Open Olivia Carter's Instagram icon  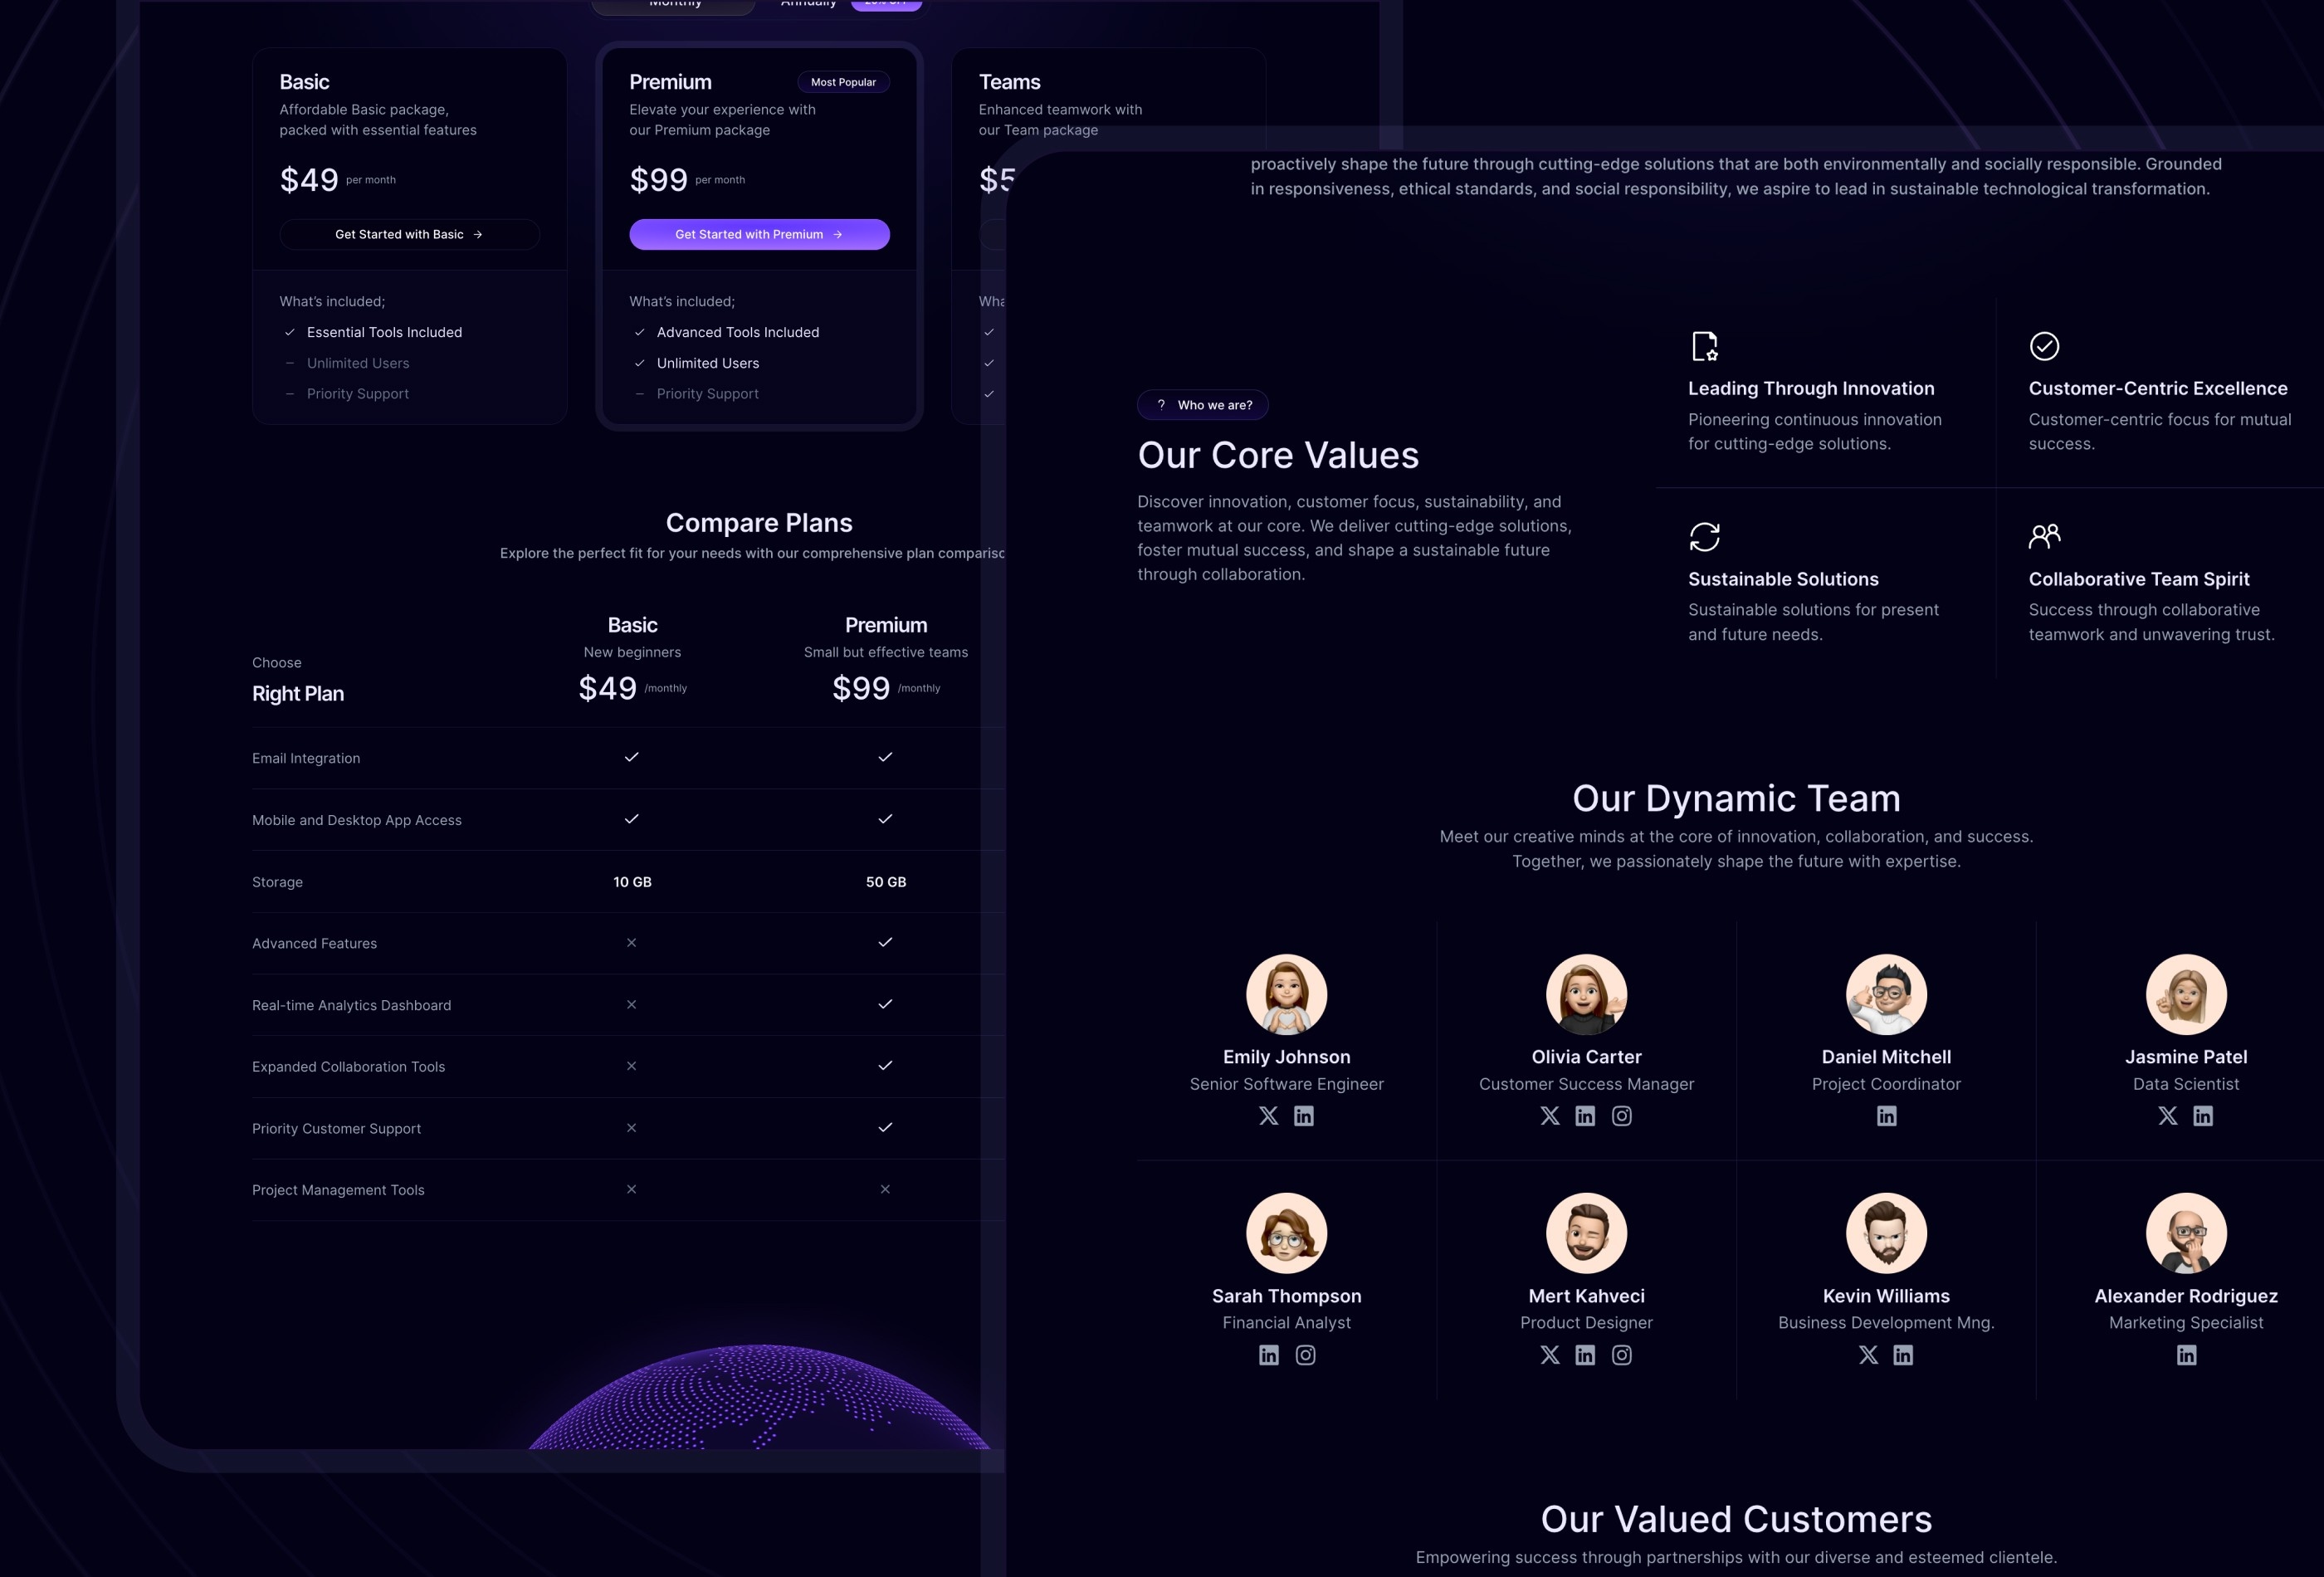tap(1622, 1116)
